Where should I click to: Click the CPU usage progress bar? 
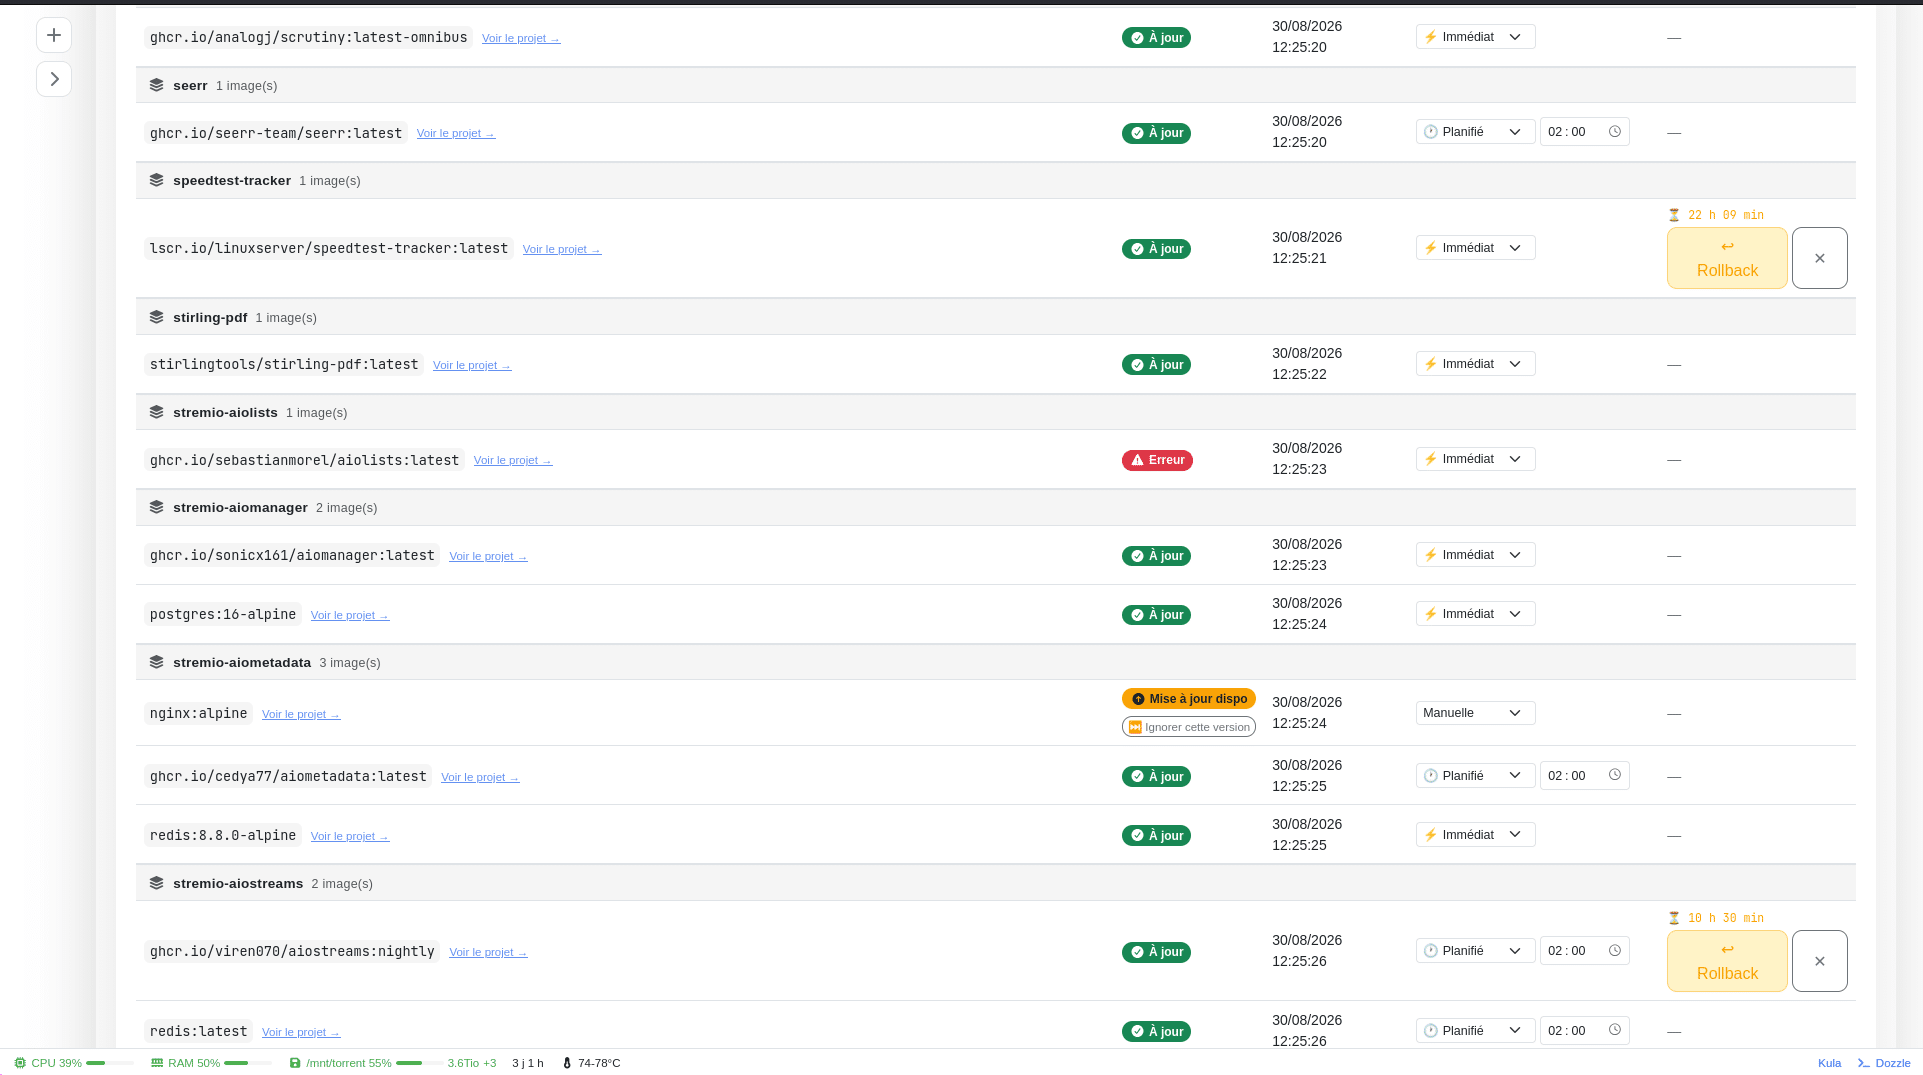pos(110,1063)
